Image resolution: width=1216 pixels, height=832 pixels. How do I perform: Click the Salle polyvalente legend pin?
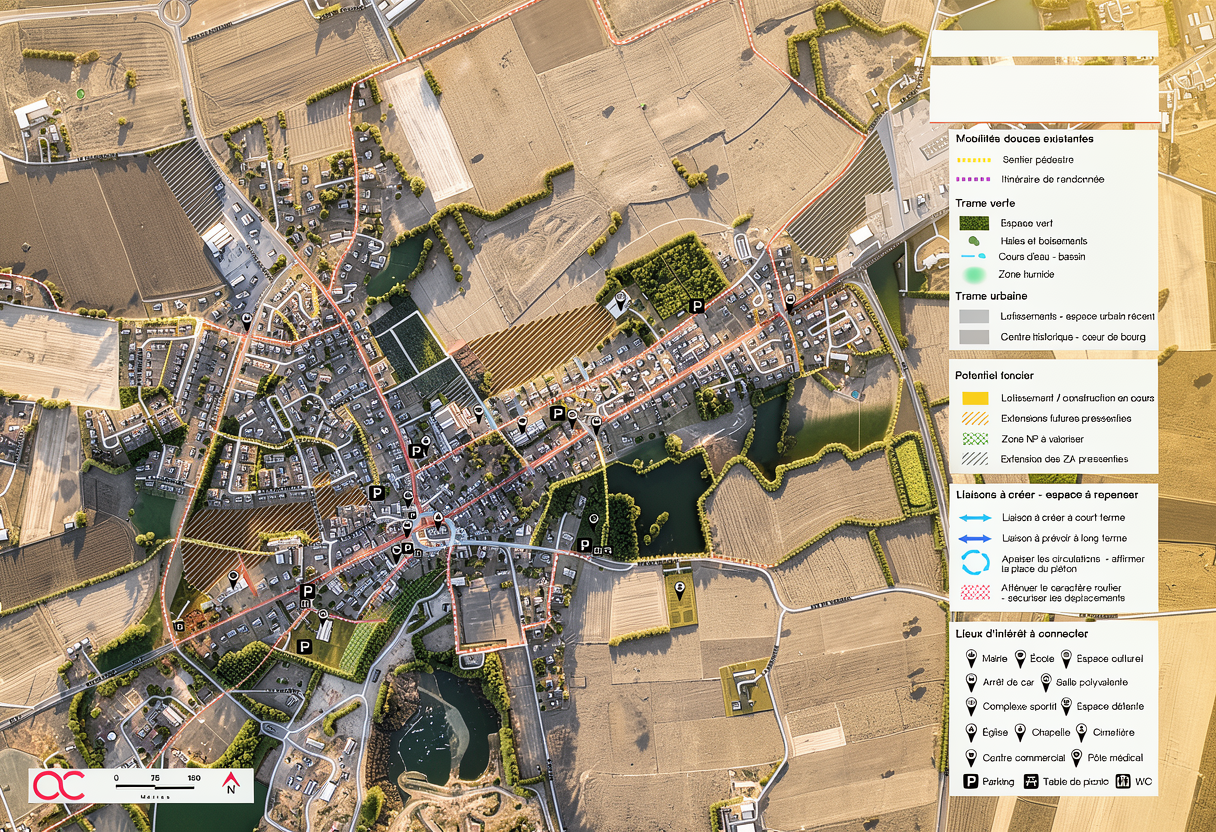coord(1046,682)
